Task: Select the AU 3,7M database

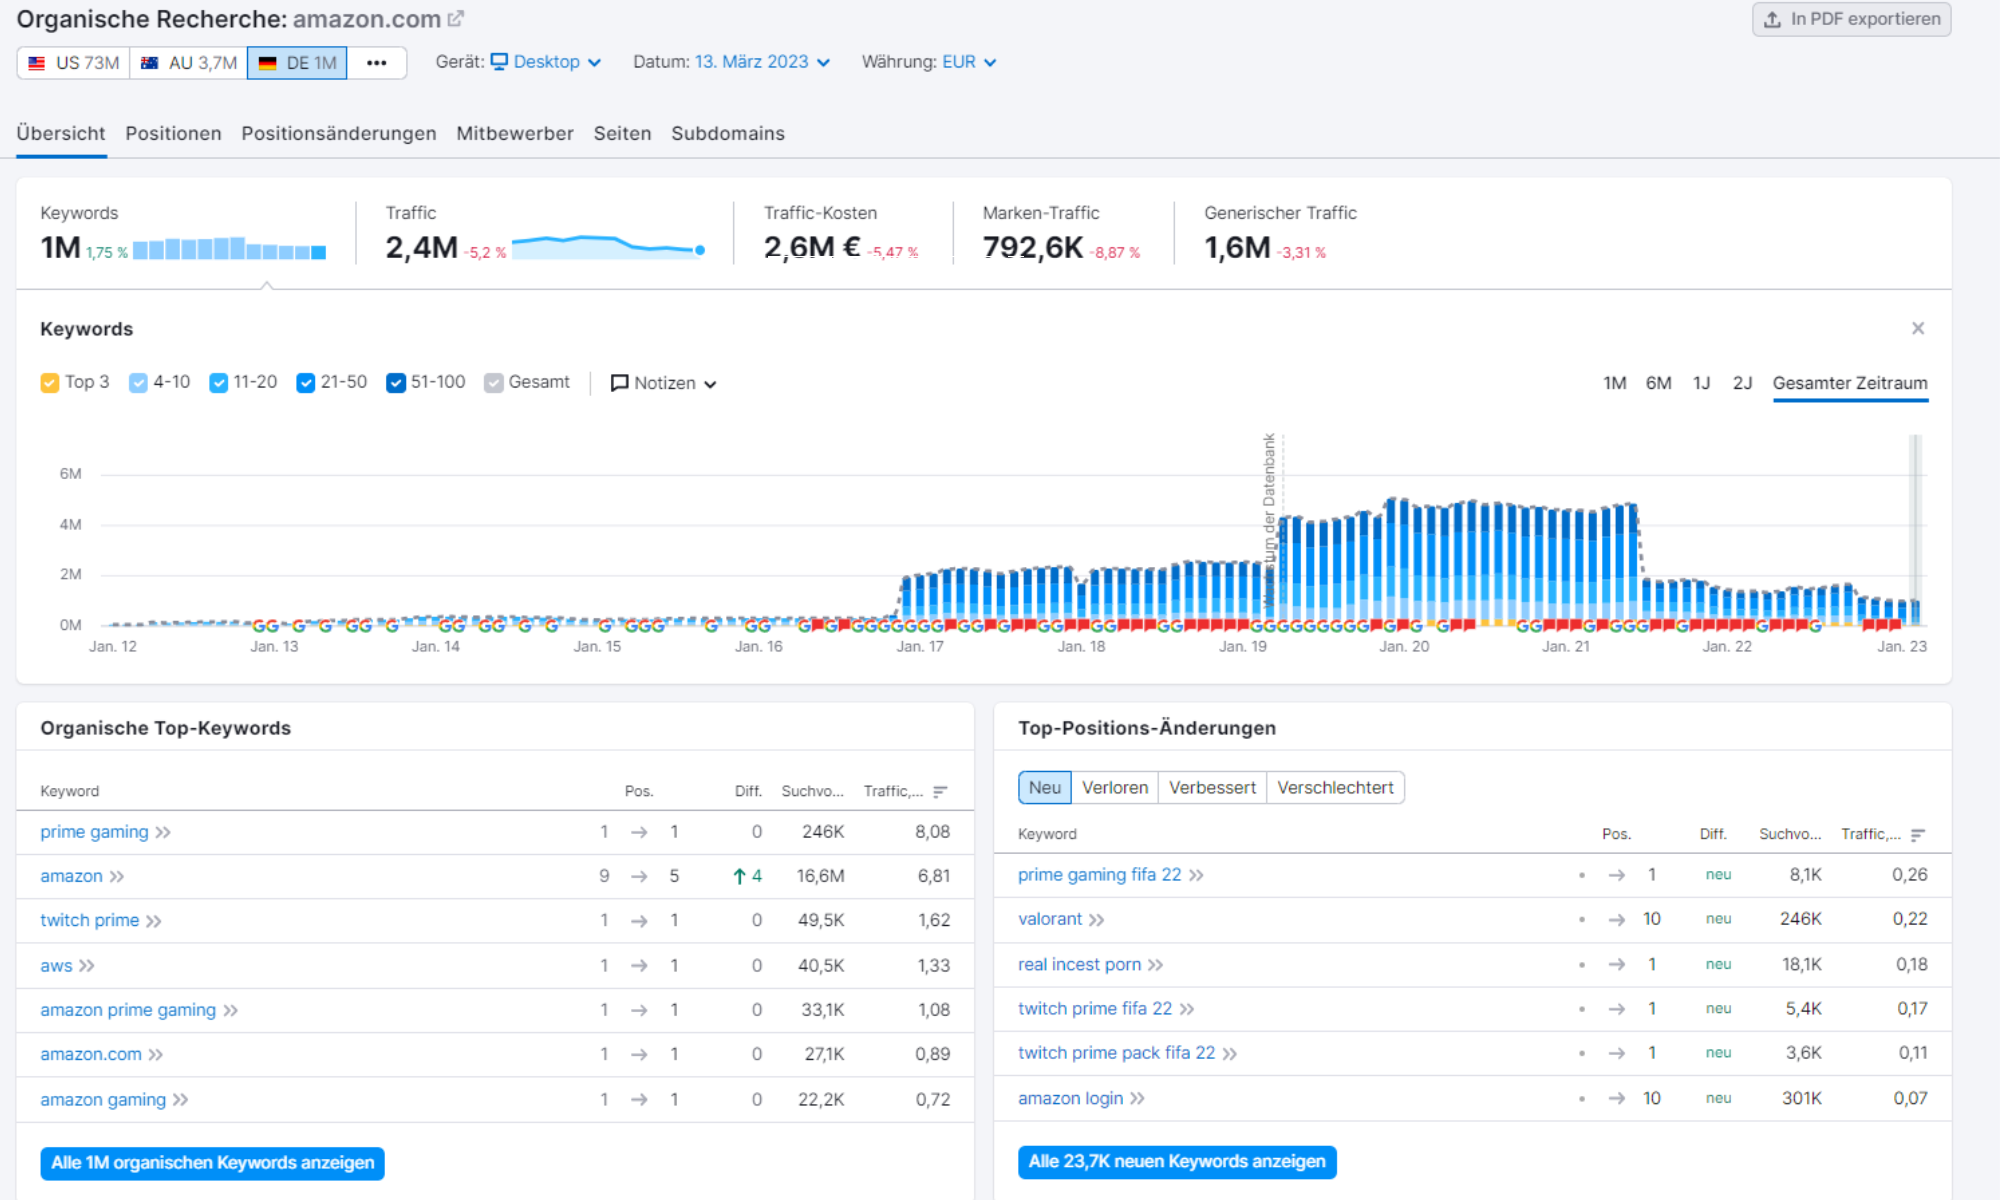Action: 188,63
